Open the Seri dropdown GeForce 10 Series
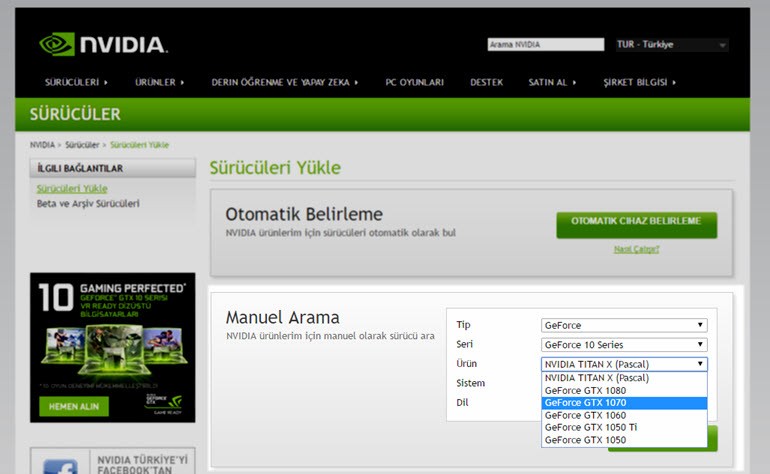Image resolution: width=770 pixels, height=474 pixels. [x=624, y=345]
